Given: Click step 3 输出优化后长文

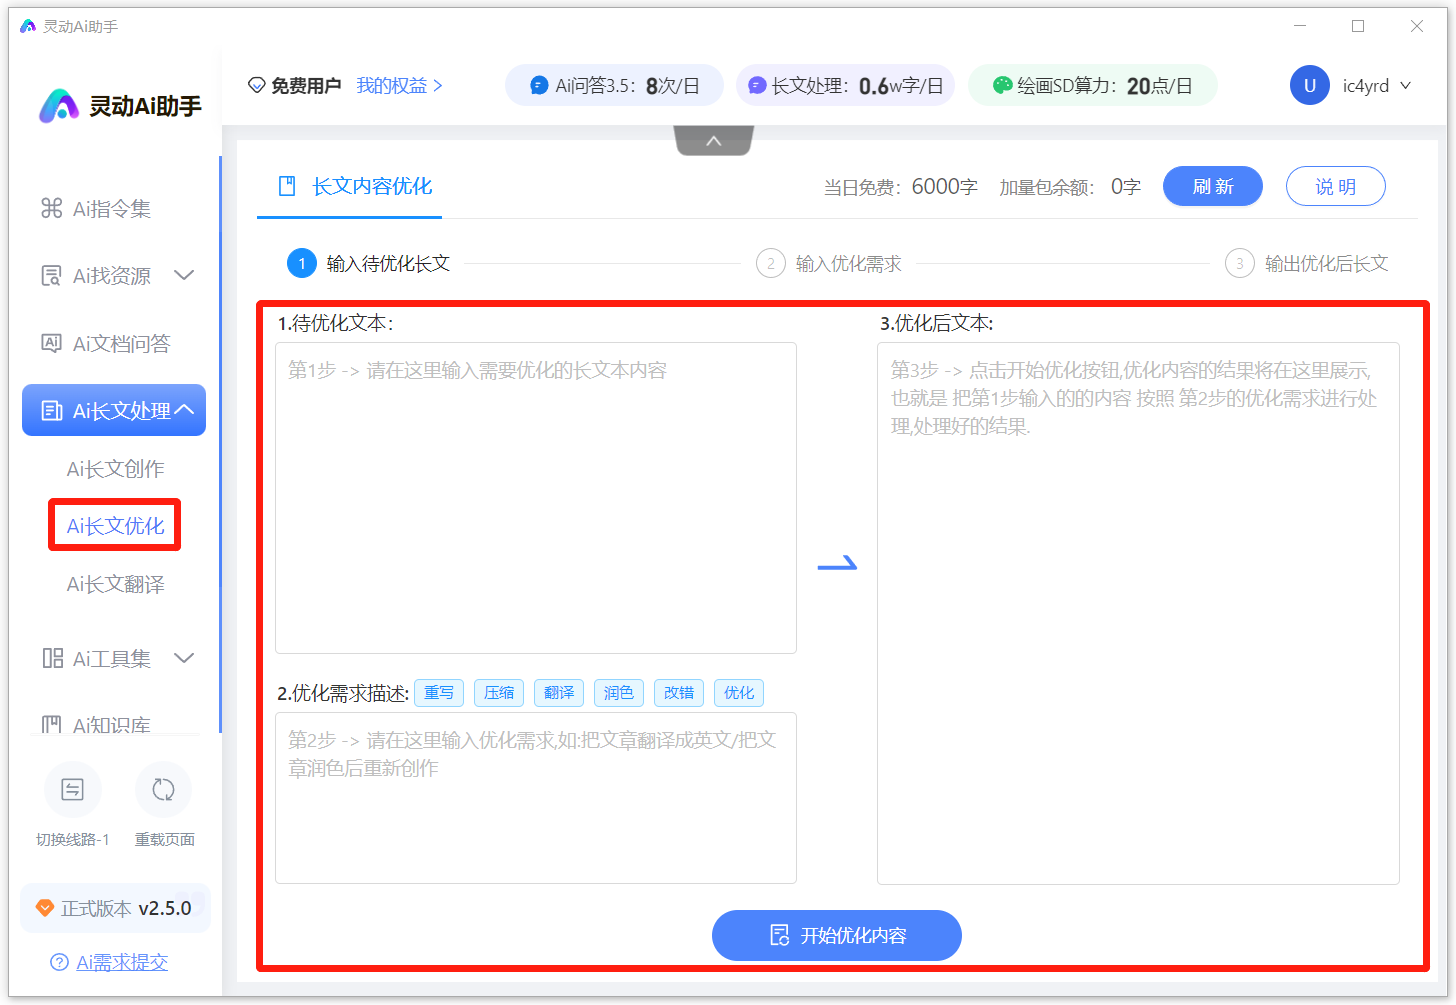Looking at the screenshot, I should click(x=1307, y=264).
